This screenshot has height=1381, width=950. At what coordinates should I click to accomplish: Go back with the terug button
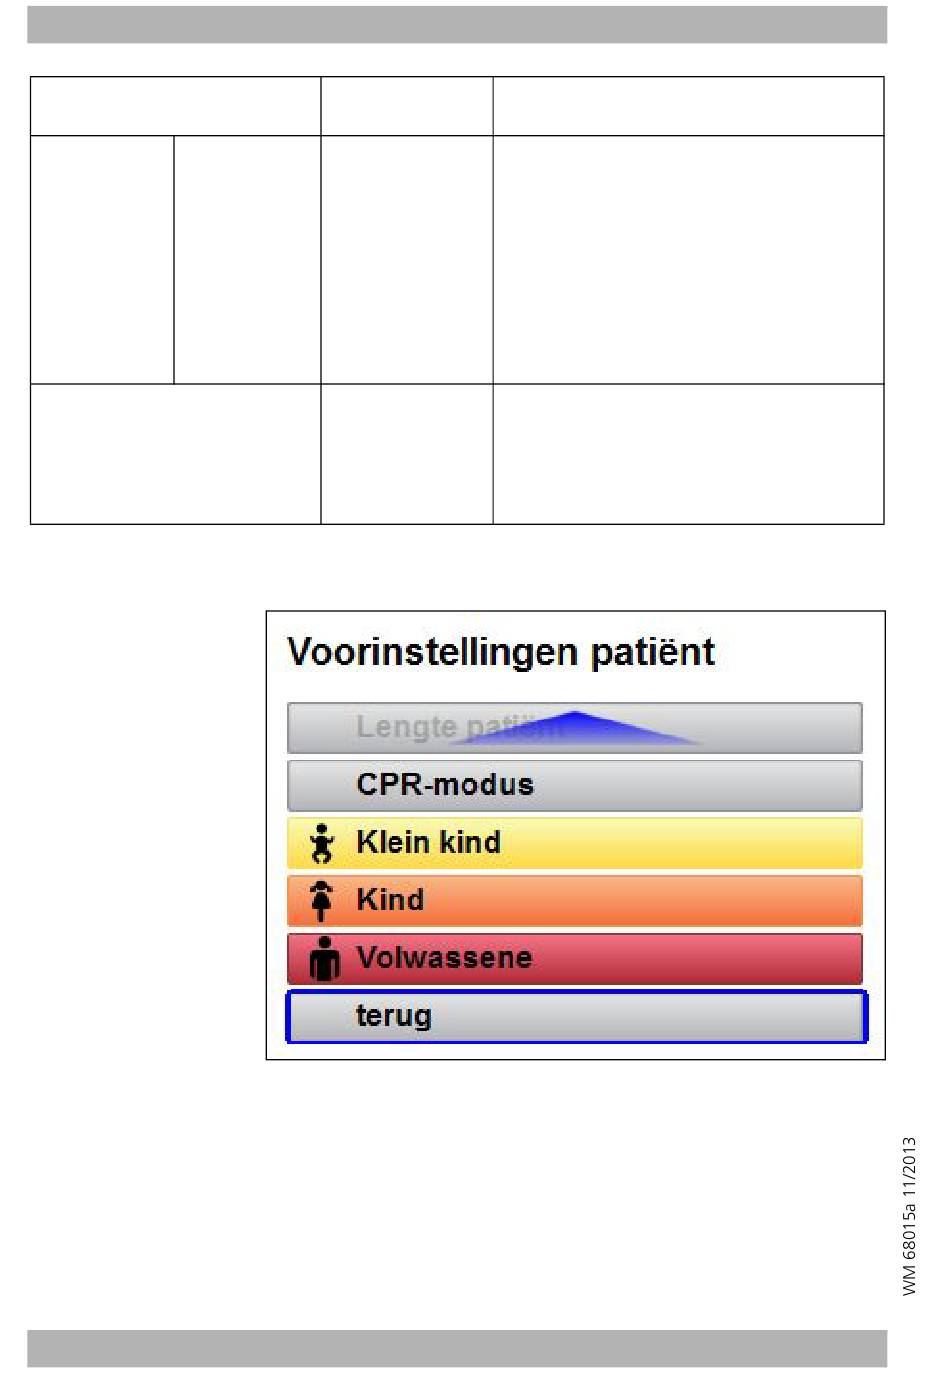point(576,1017)
